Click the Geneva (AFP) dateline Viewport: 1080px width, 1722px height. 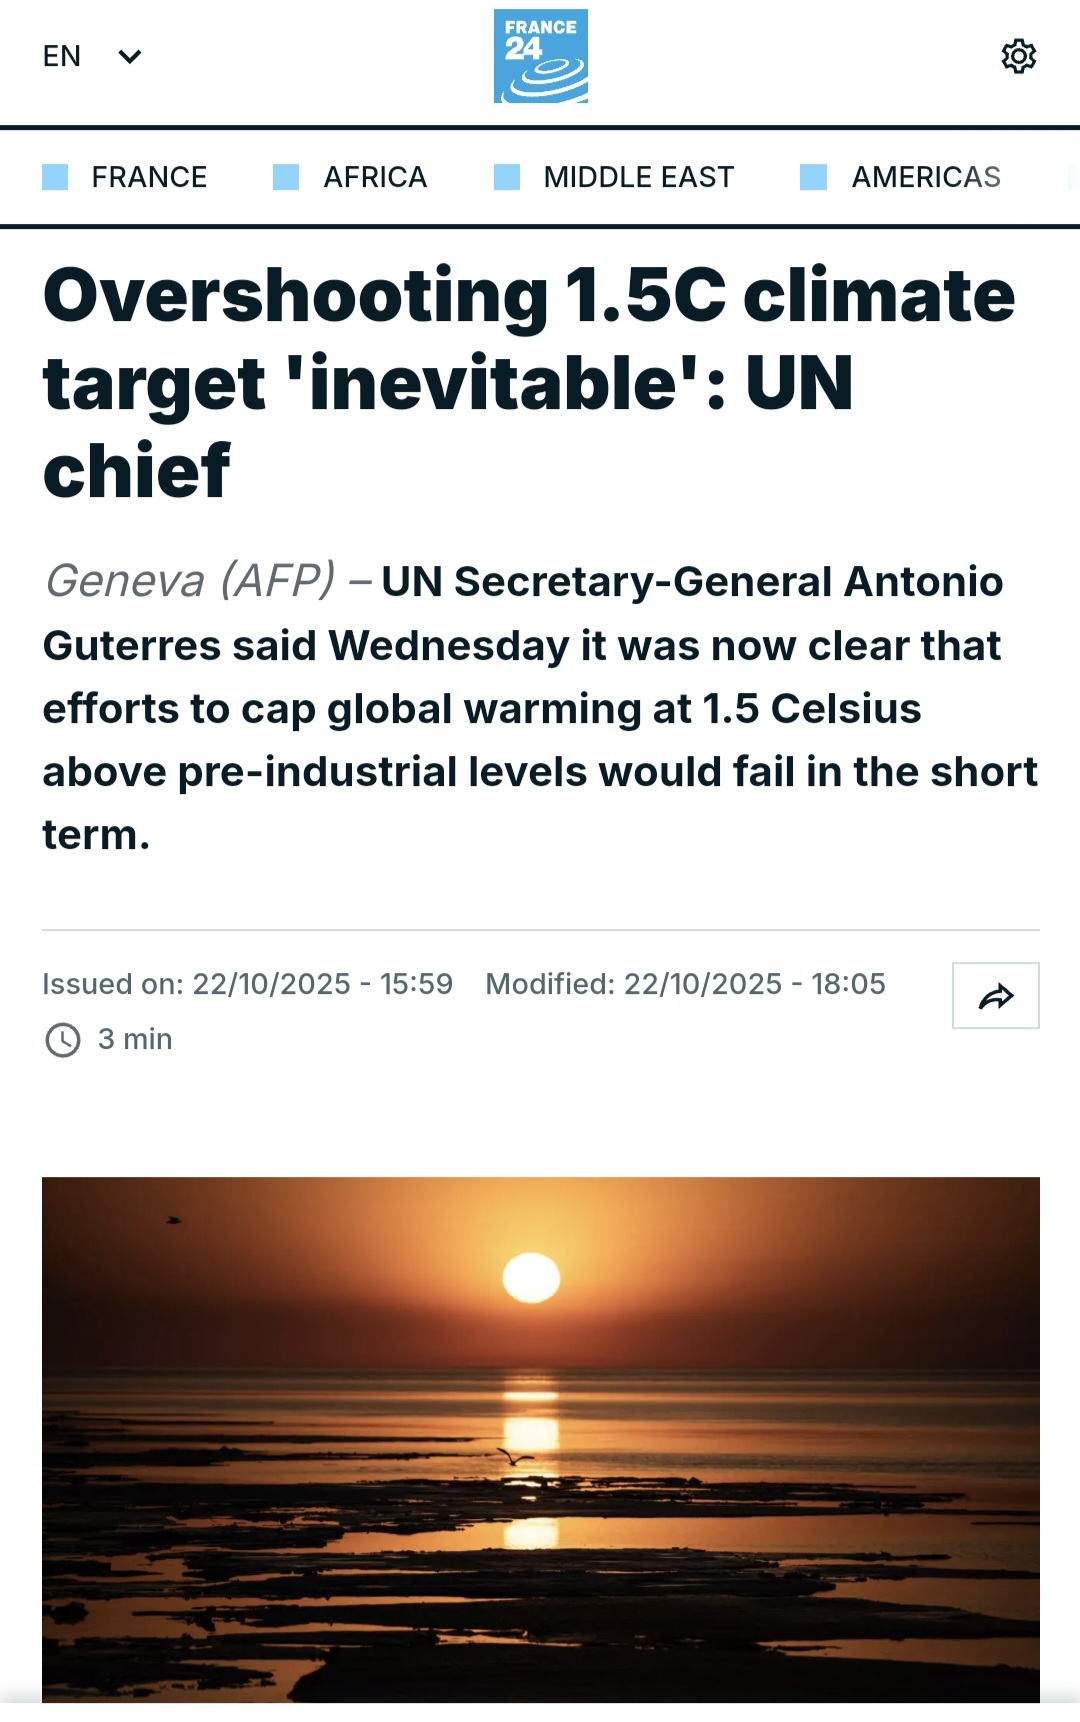point(190,581)
